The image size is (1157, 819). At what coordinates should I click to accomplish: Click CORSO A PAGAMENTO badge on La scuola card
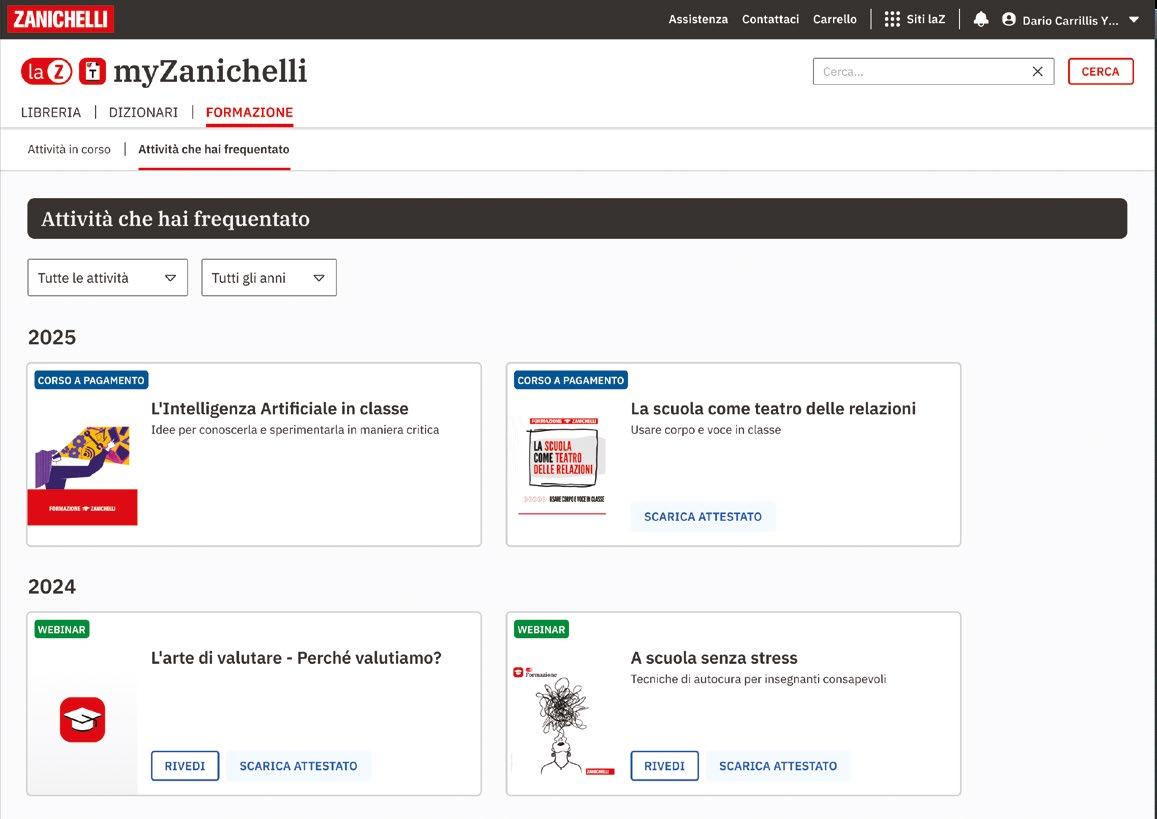tap(570, 380)
